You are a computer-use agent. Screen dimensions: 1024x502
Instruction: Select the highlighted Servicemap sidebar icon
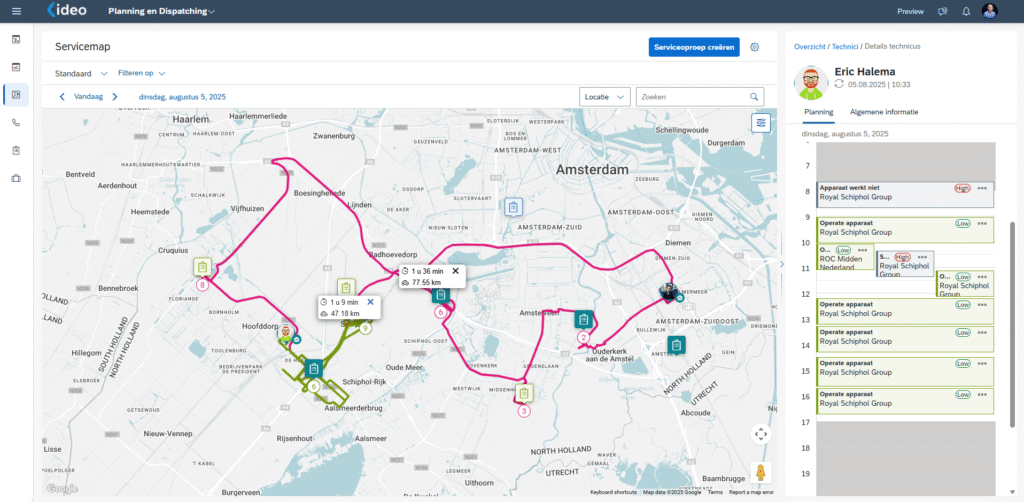pyautogui.click(x=16, y=95)
